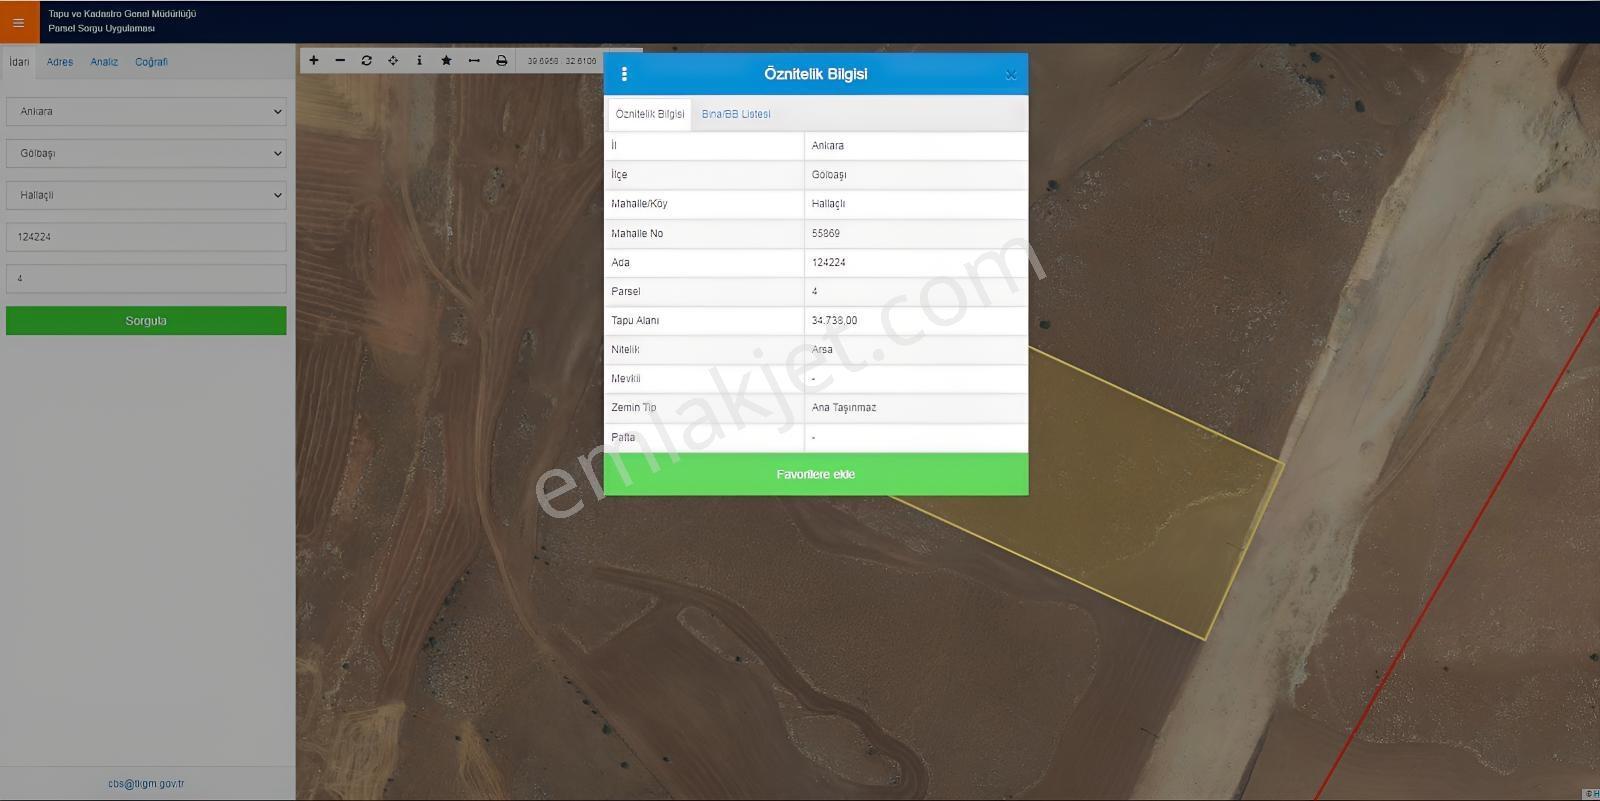Switch to the Coğrafi tab
1600x801 pixels.
pyautogui.click(x=152, y=62)
